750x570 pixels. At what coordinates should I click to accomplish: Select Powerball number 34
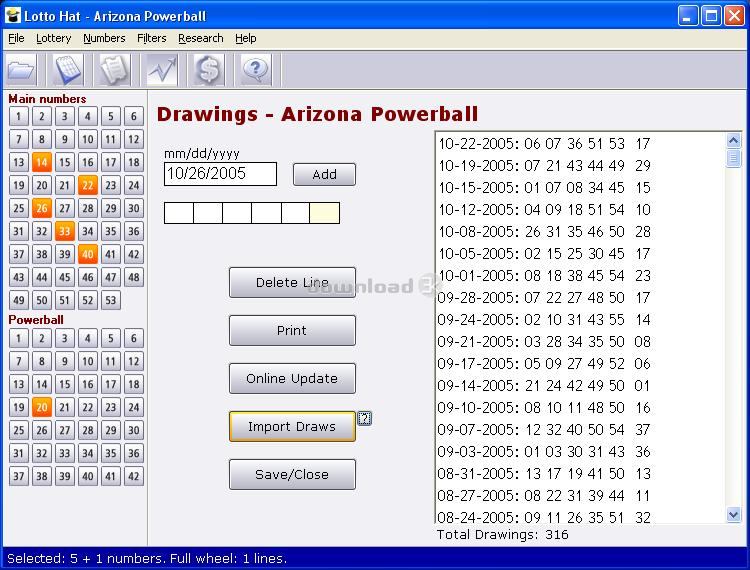pos(88,453)
